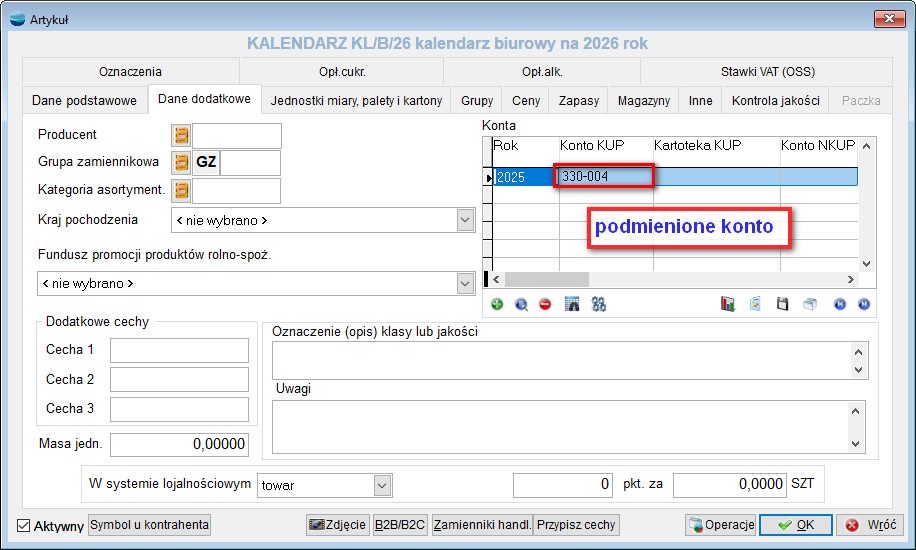Click the floppy disk save icon
This screenshot has width=916, height=550.
click(783, 304)
